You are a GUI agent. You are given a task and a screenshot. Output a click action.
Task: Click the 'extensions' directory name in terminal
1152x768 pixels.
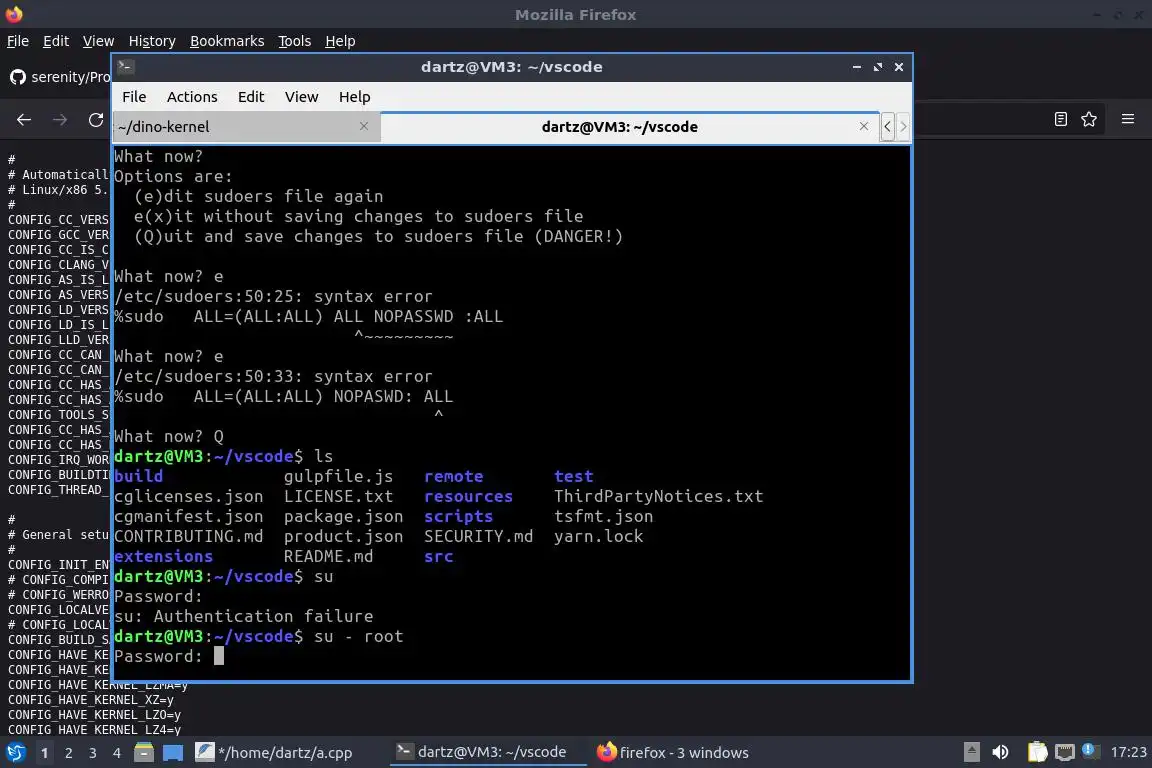coord(163,556)
